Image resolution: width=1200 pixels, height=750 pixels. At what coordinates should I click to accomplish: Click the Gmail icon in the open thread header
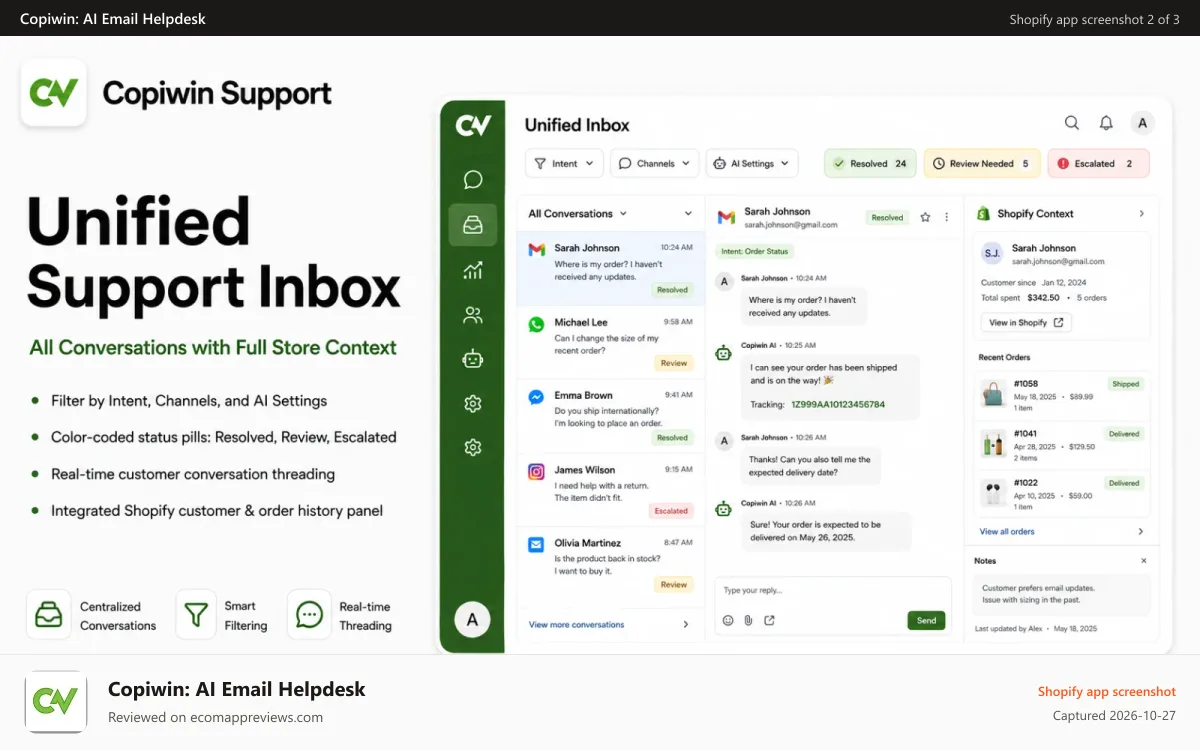(x=726, y=216)
